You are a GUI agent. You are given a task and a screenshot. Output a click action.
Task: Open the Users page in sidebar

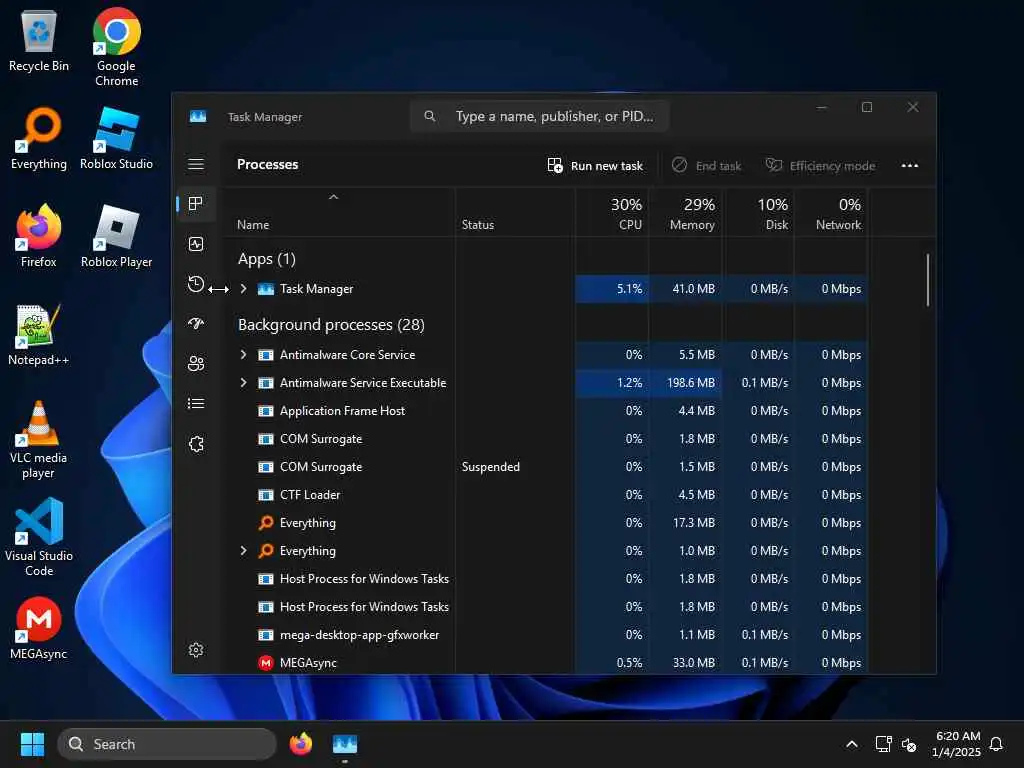196,364
